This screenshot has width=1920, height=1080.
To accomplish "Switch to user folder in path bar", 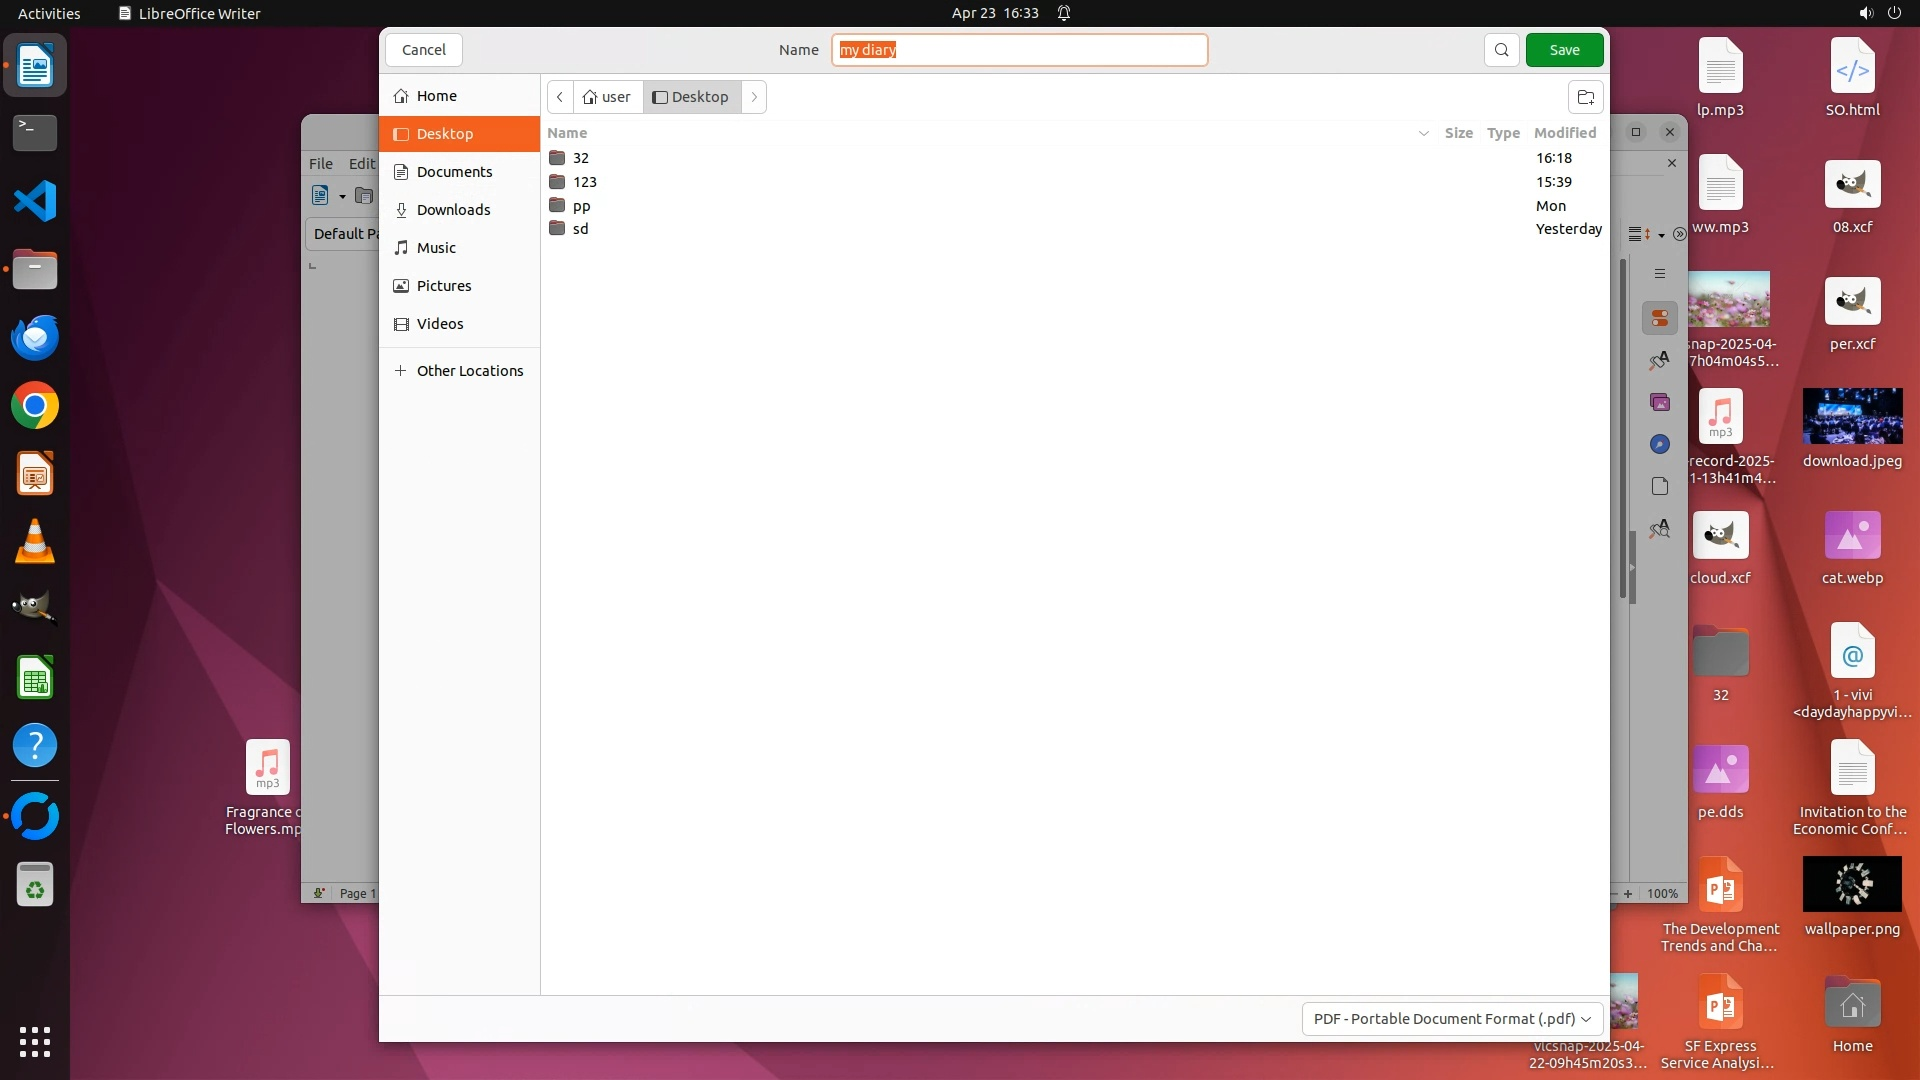I will [x=607, y=97].
